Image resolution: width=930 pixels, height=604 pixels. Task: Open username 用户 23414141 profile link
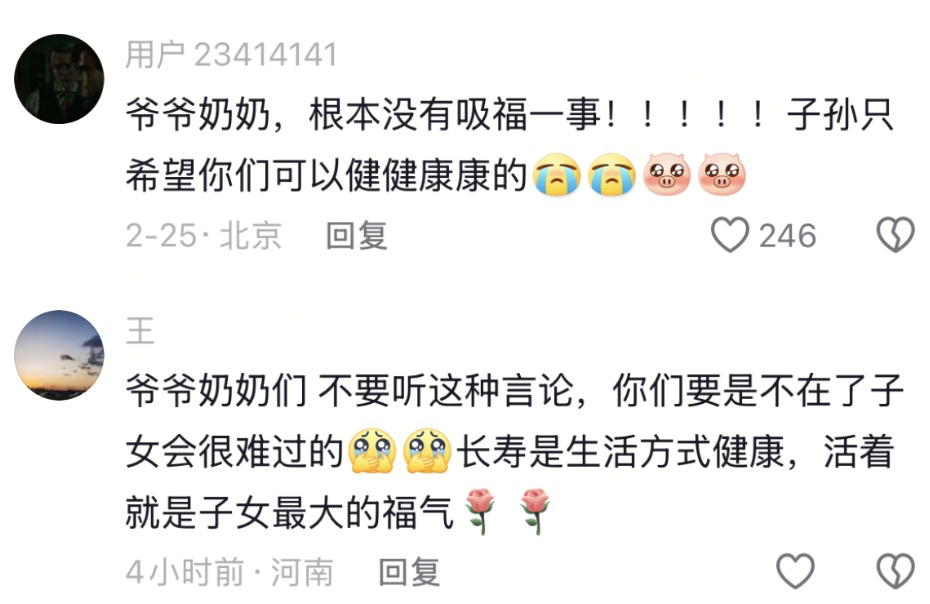tap(231, 55)
